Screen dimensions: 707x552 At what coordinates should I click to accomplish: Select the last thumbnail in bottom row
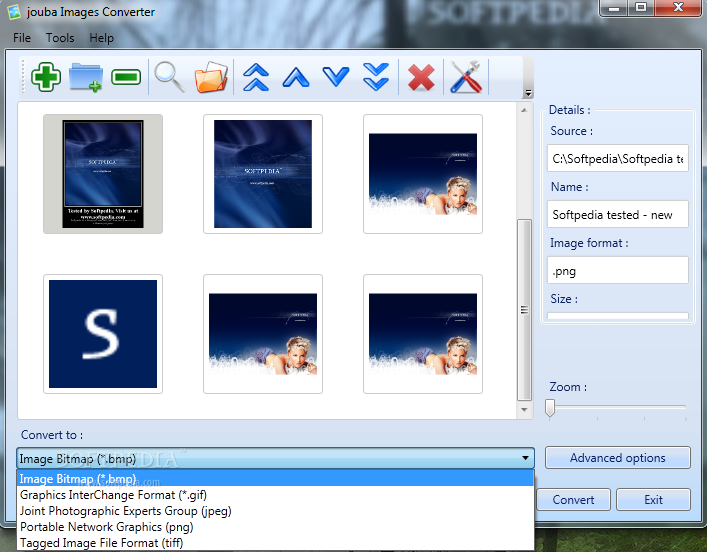click(423, 334)
